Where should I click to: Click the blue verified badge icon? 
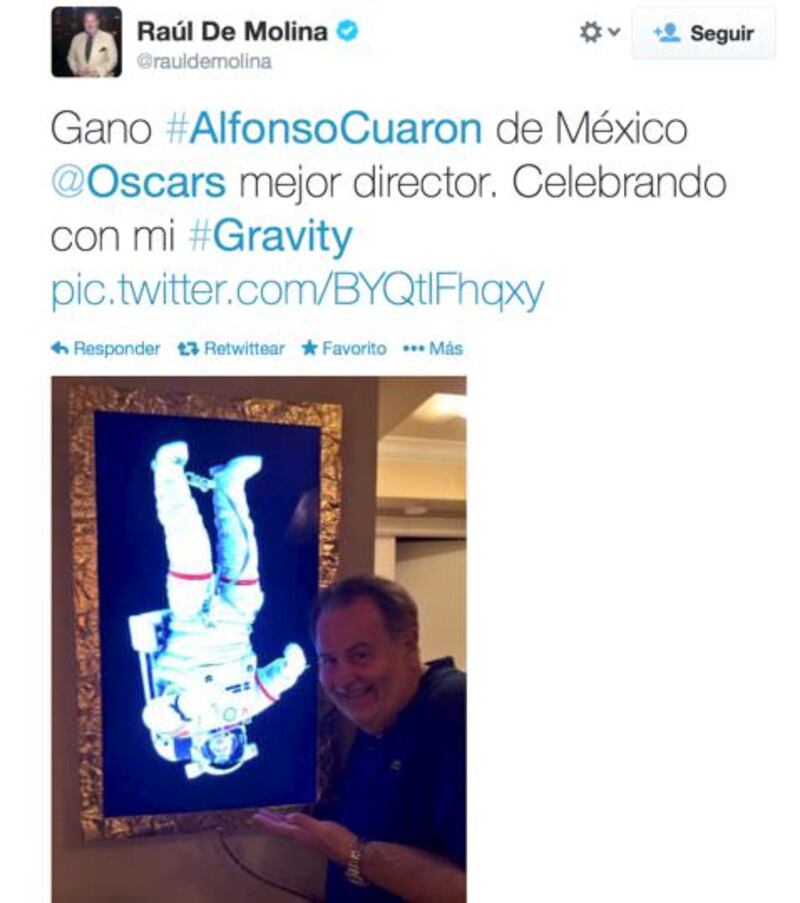point(348,31)
